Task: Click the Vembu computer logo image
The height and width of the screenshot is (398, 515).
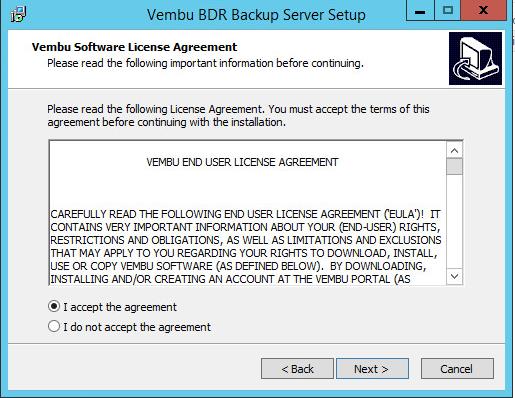Action: pyautogui.click(x=475, y=58)
